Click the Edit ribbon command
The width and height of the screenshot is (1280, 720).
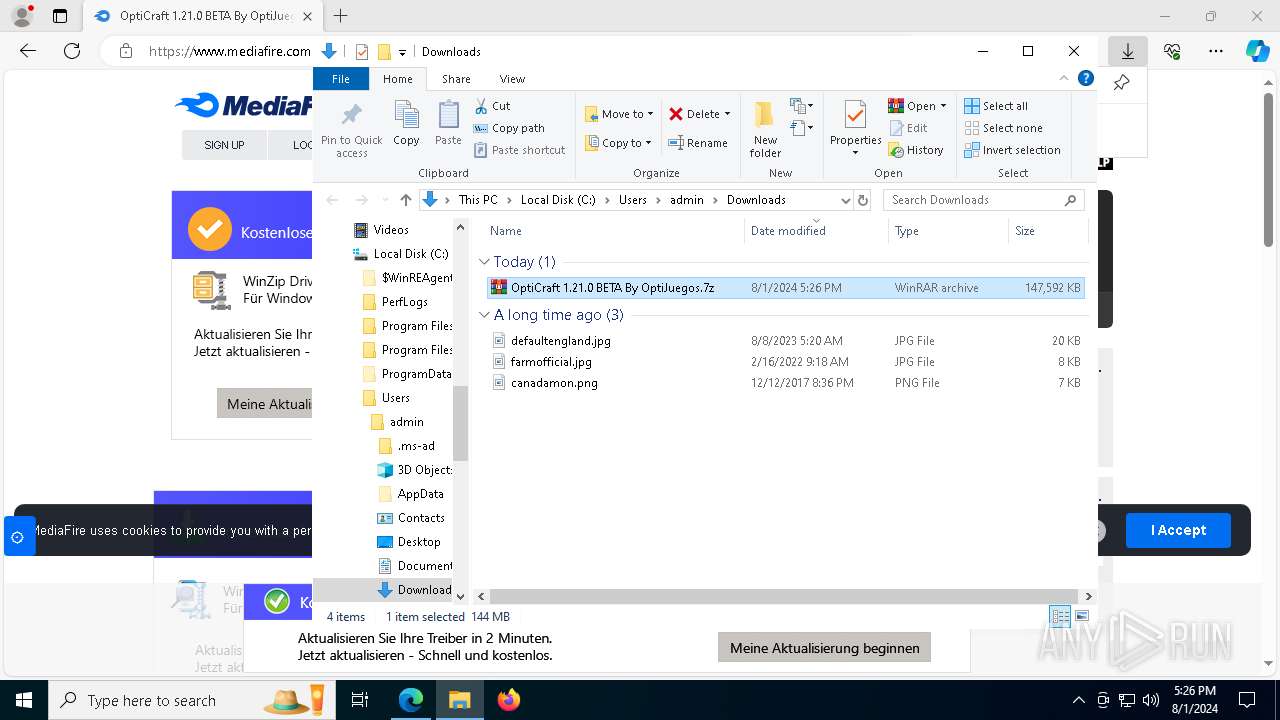pos(907,128)
